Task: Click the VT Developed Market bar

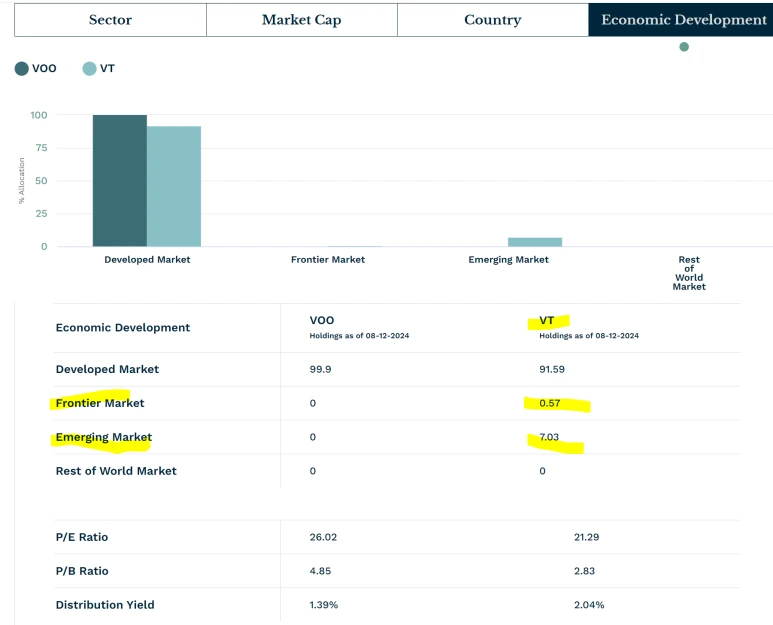Action: click(174, 186)
